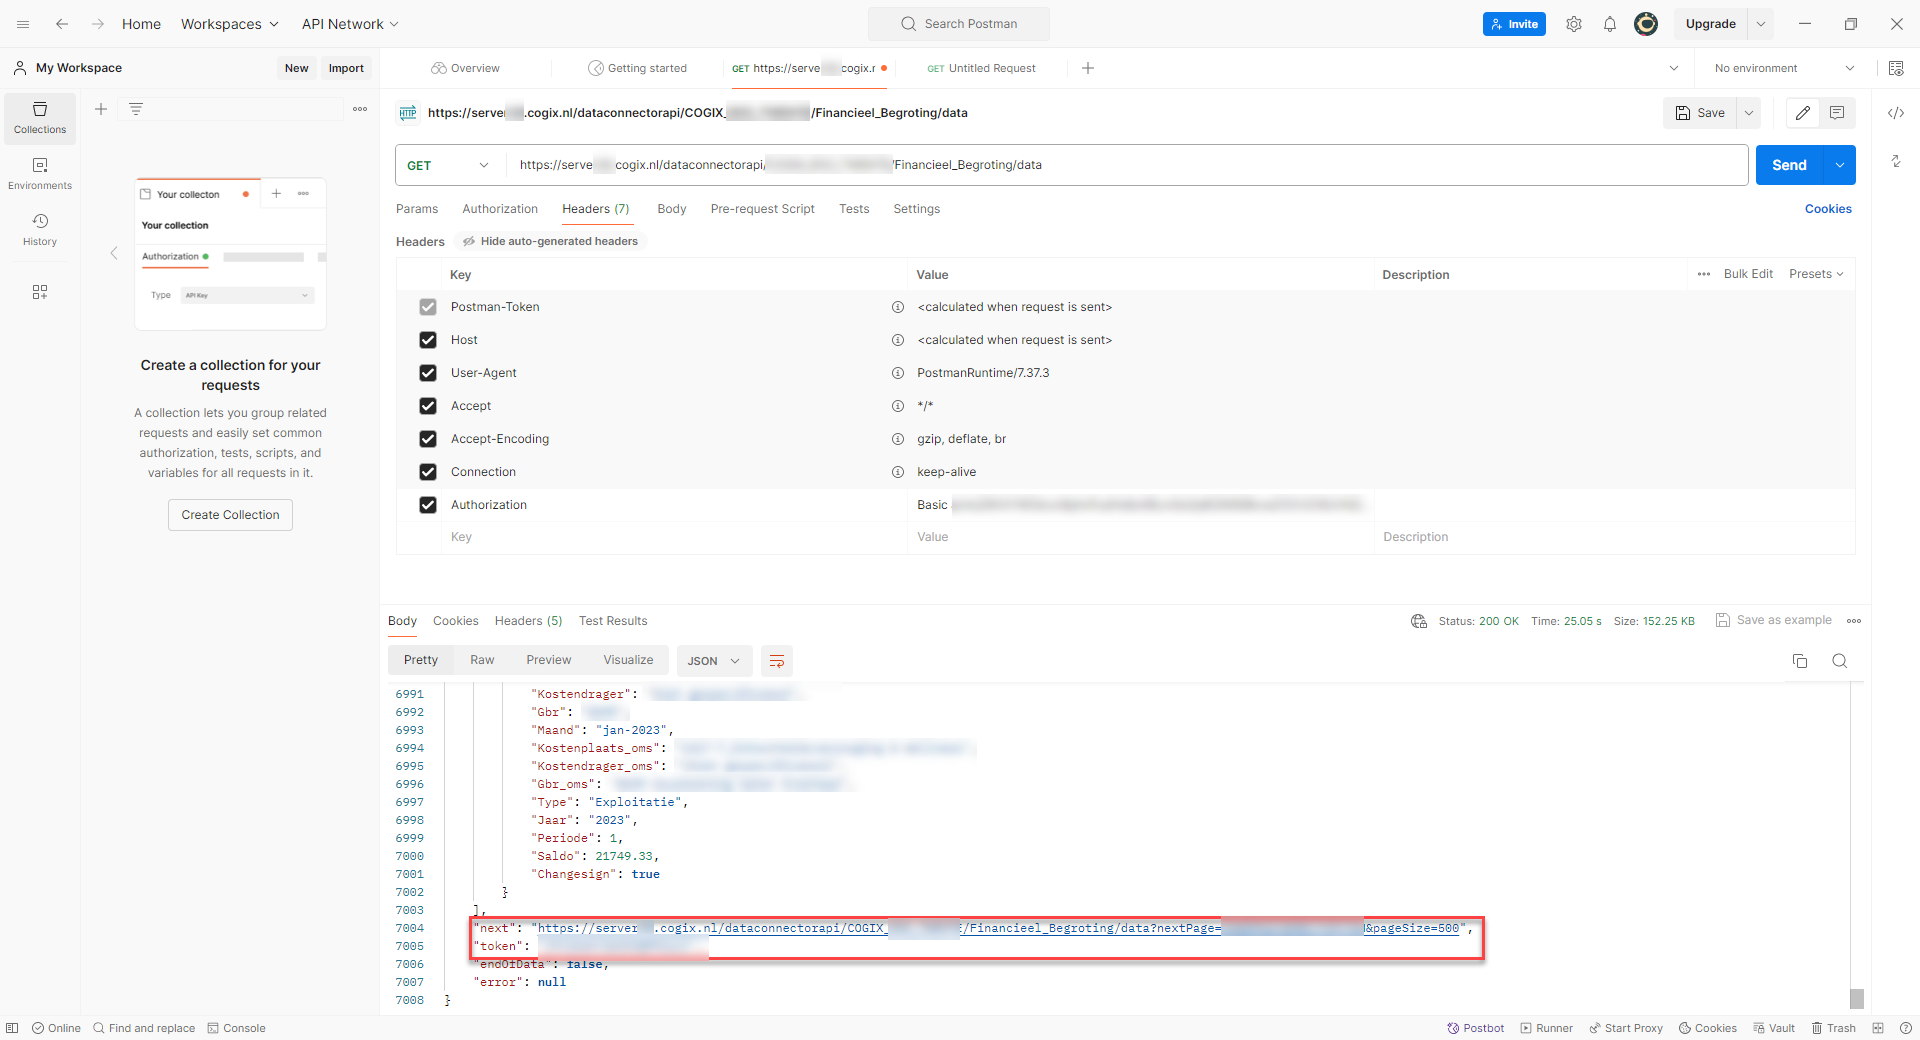Go back with the left arrow

62,24
